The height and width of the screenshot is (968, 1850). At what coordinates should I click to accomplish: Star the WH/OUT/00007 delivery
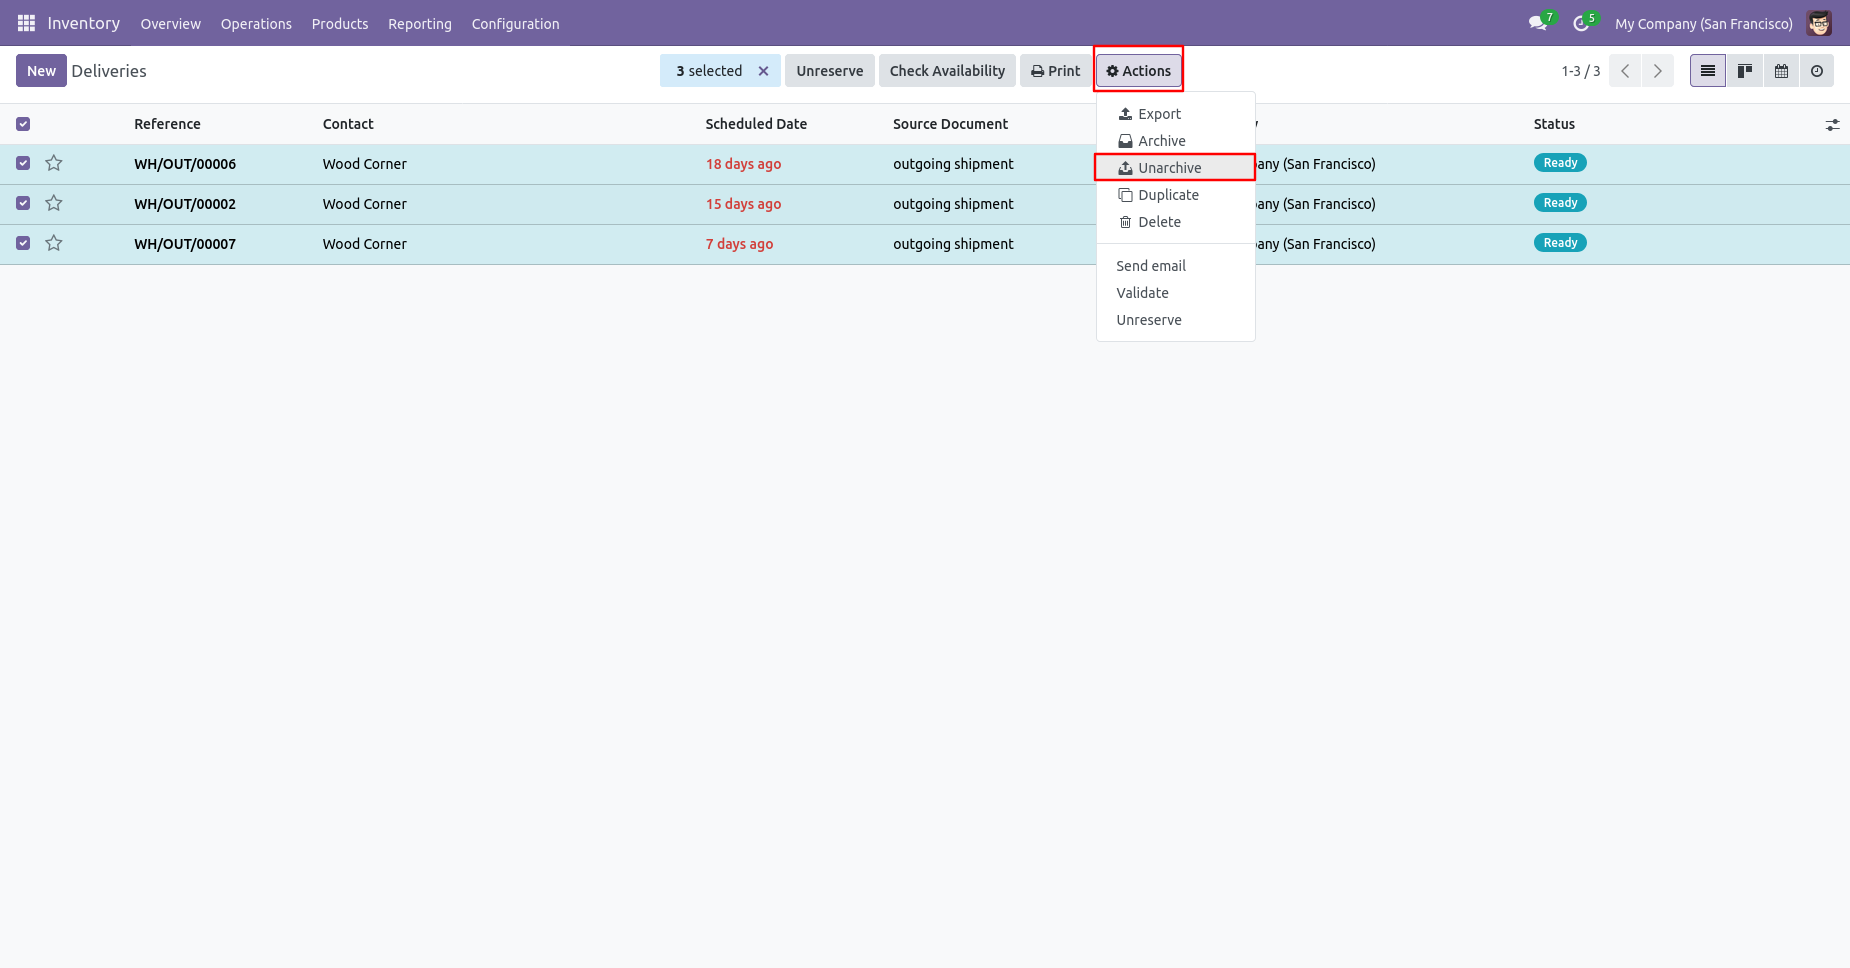[x=54, y=243]
